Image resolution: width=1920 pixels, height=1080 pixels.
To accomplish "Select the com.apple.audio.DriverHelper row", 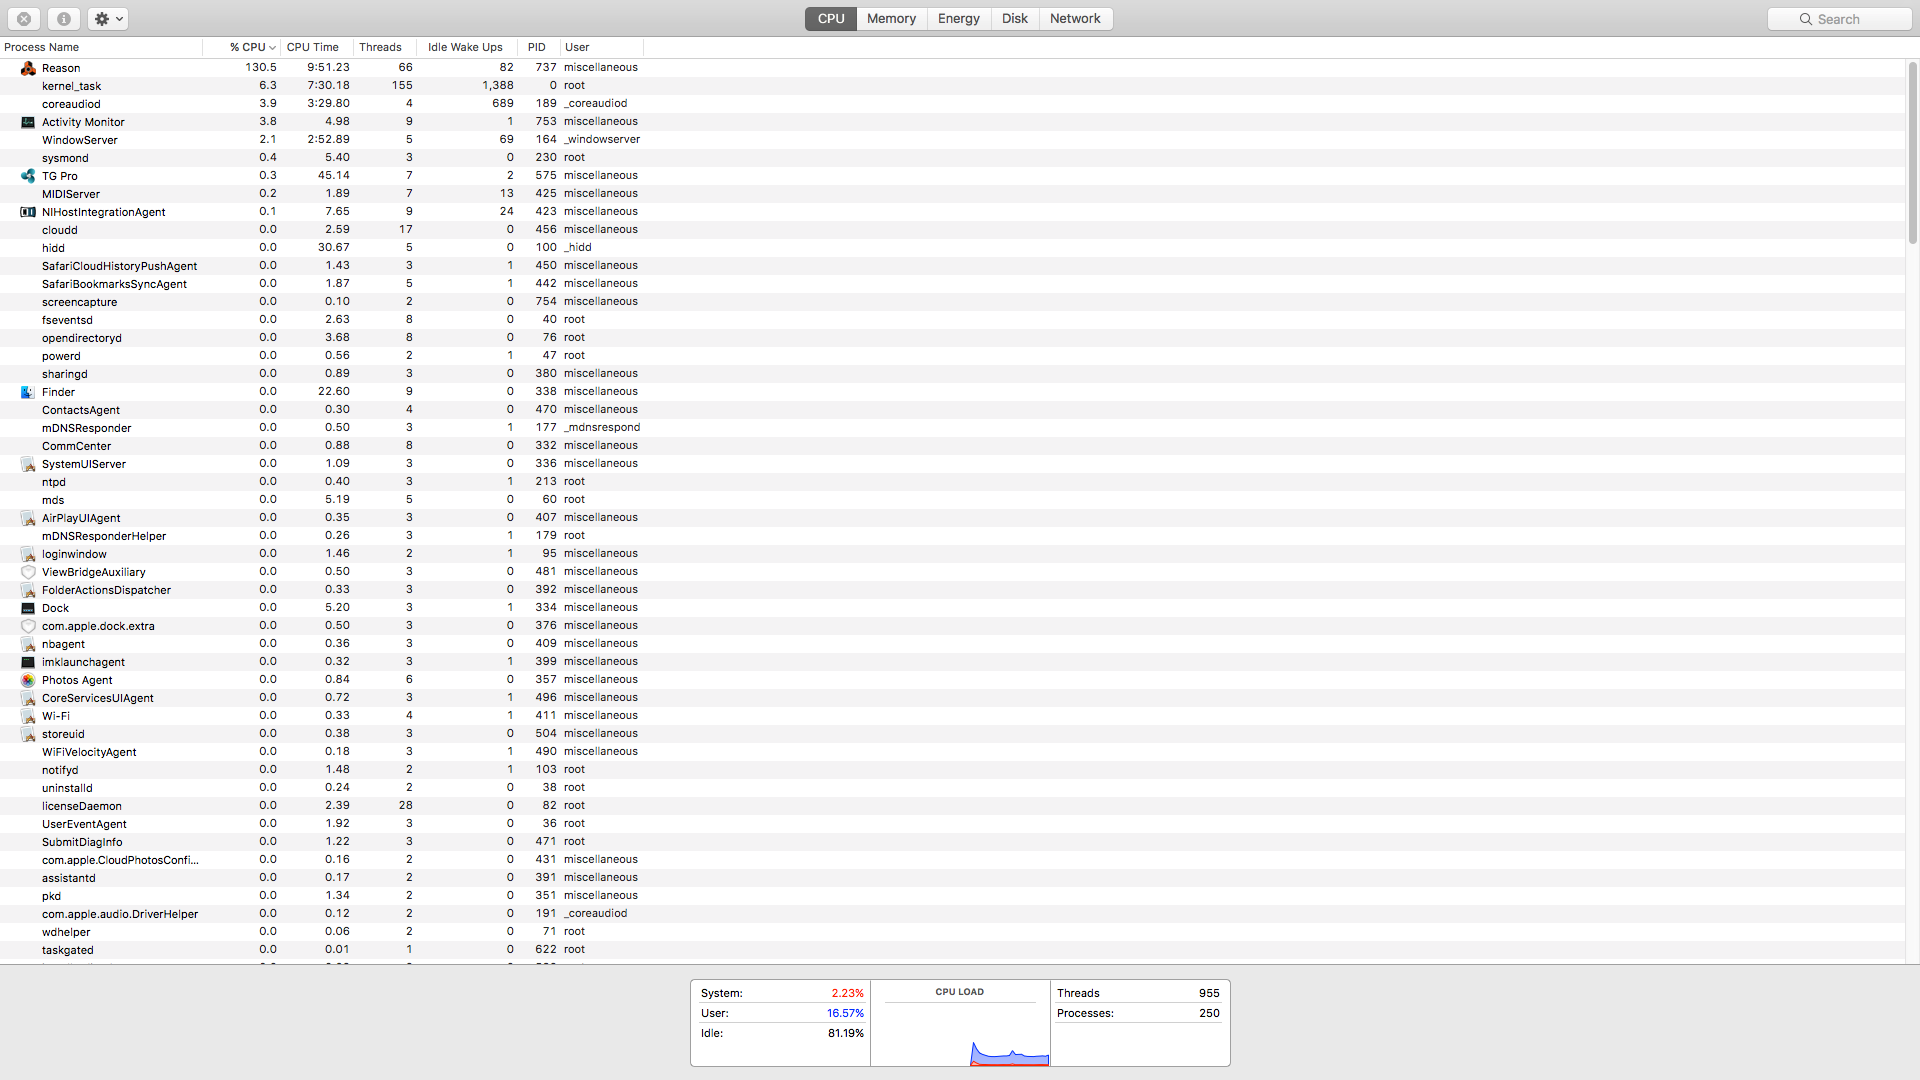I will (952, 914).
